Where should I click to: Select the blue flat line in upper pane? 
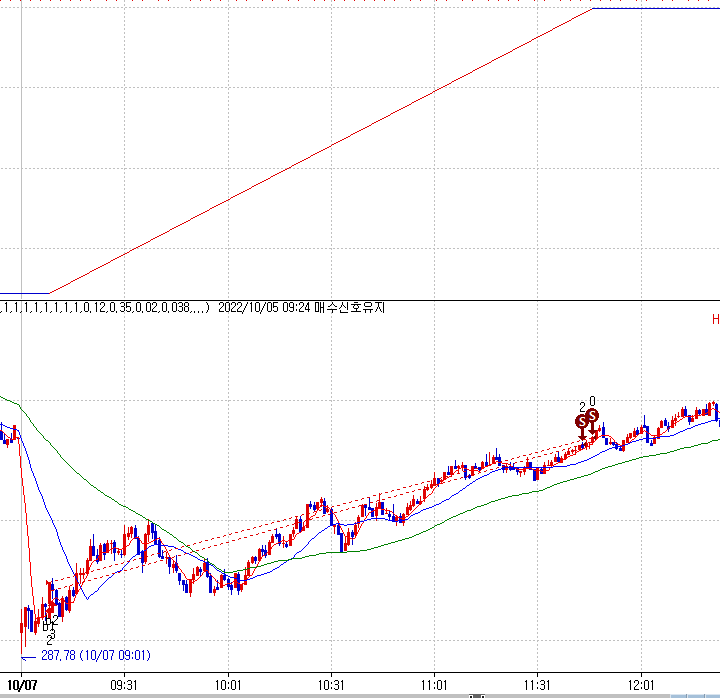(655, 9)
